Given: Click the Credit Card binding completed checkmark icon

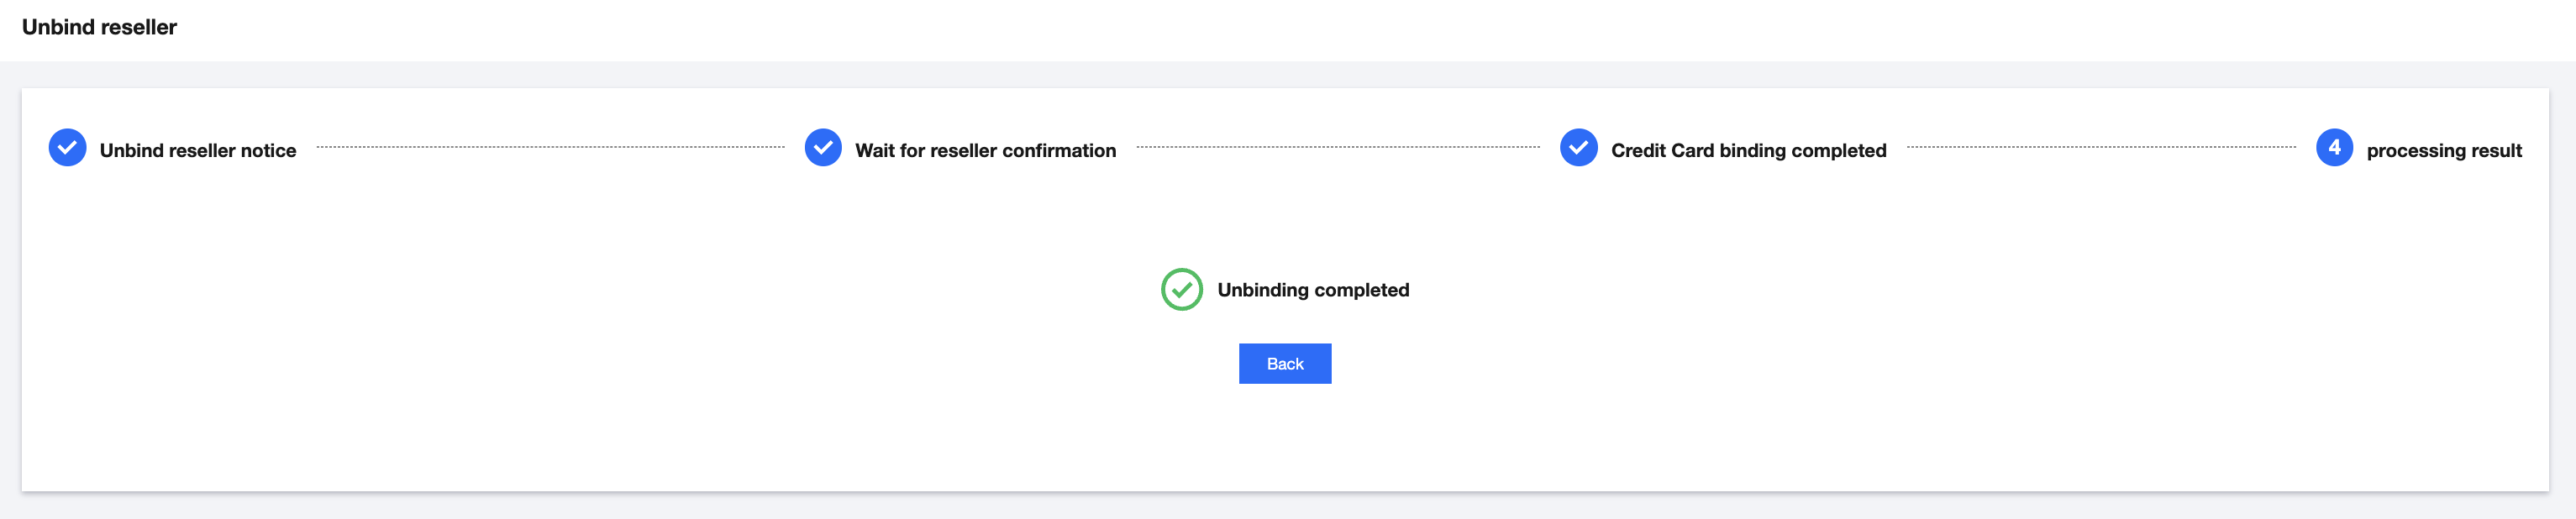Looking at the screenshot, I should (x=1578, y=148).
